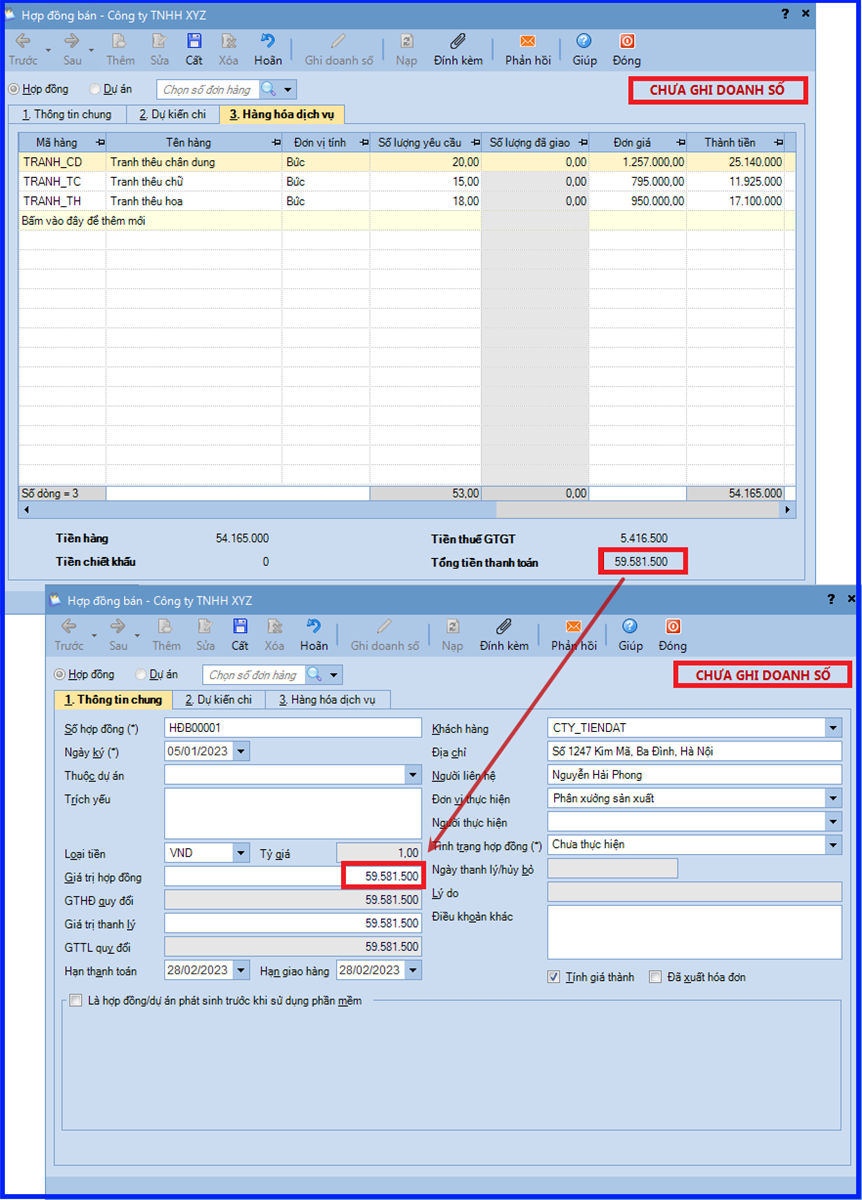
Task: Click Thêm icon in top window toolbar
Action: pyautogui.click(x=120, y=41)
